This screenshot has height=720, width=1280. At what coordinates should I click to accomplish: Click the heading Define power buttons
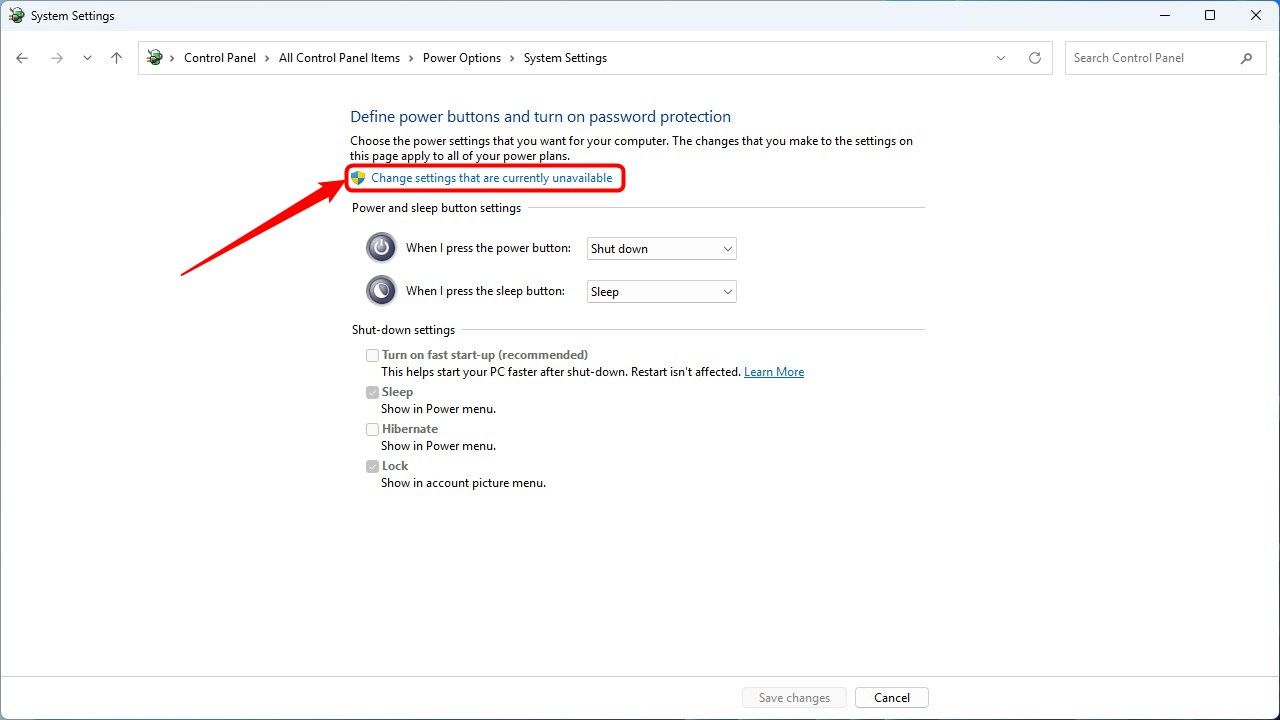click(x=540, y=117)
